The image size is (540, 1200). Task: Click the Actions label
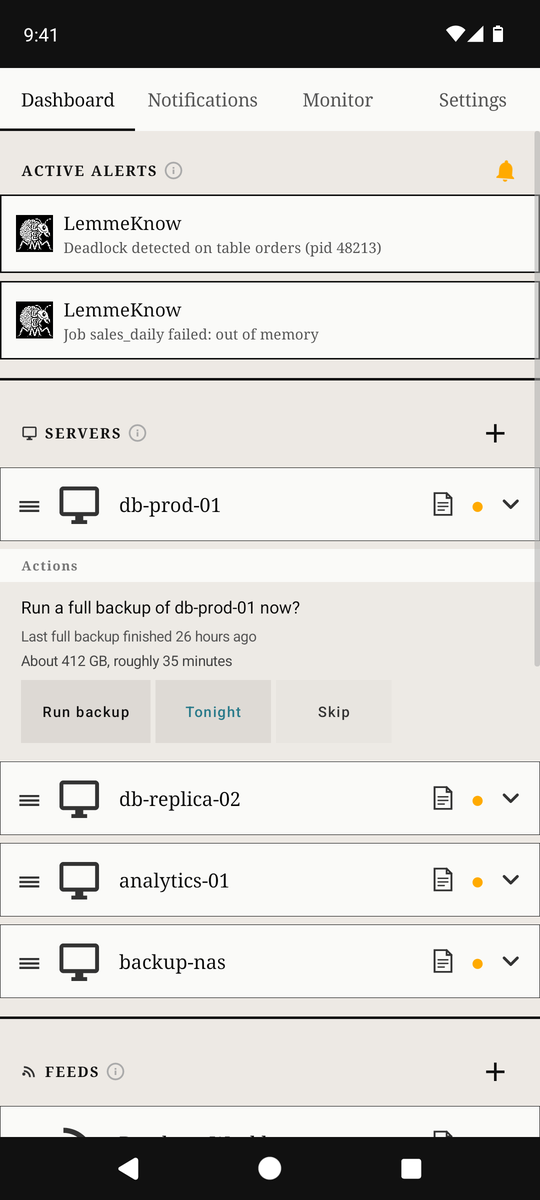(50, 566)
